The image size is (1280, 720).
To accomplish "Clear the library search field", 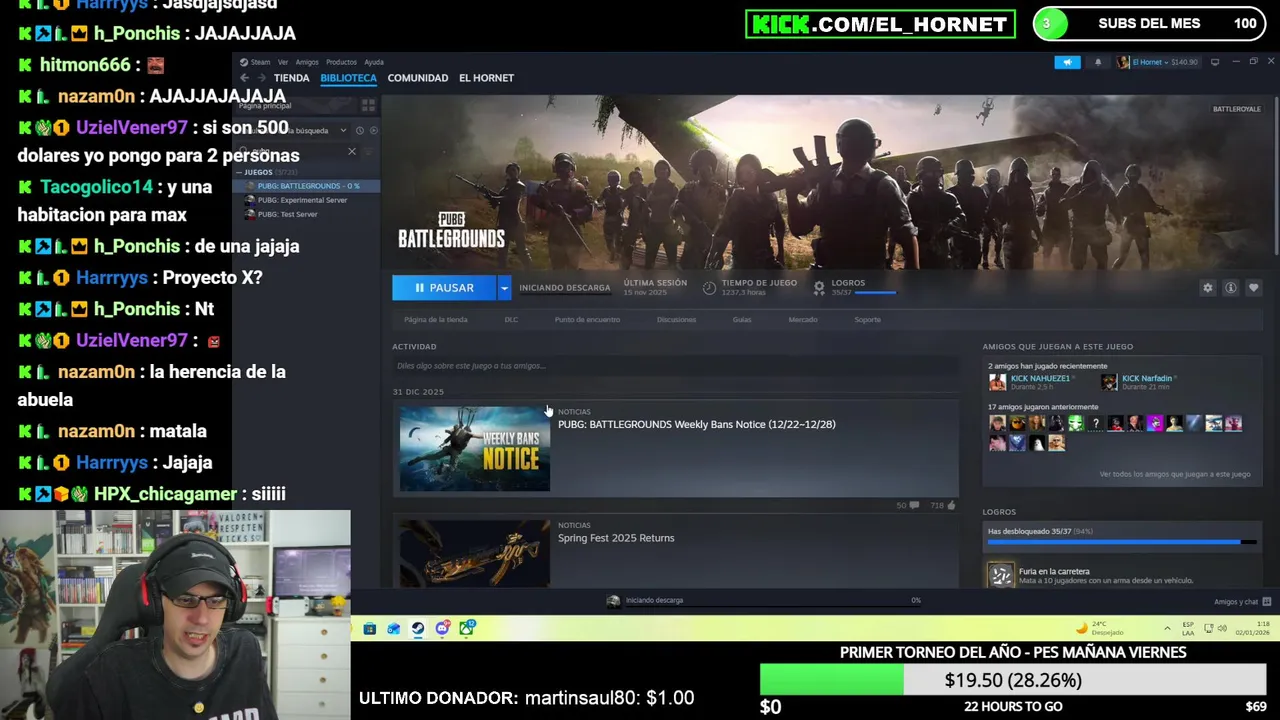I will (x=351, y=151).
